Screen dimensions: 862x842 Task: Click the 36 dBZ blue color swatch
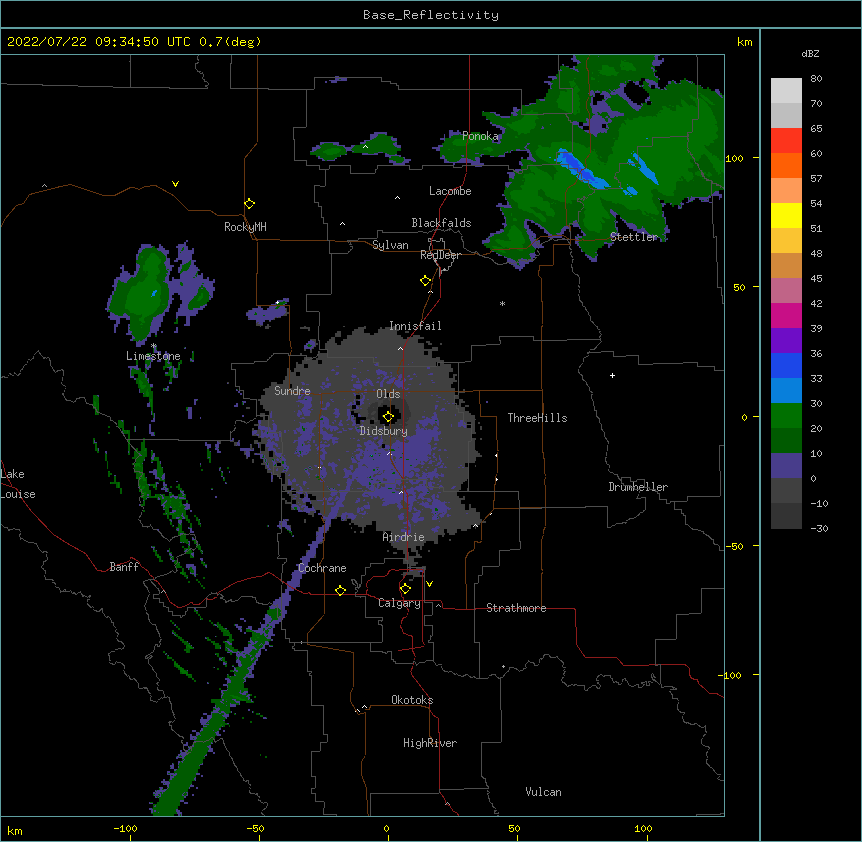click(x=786, y=365)
